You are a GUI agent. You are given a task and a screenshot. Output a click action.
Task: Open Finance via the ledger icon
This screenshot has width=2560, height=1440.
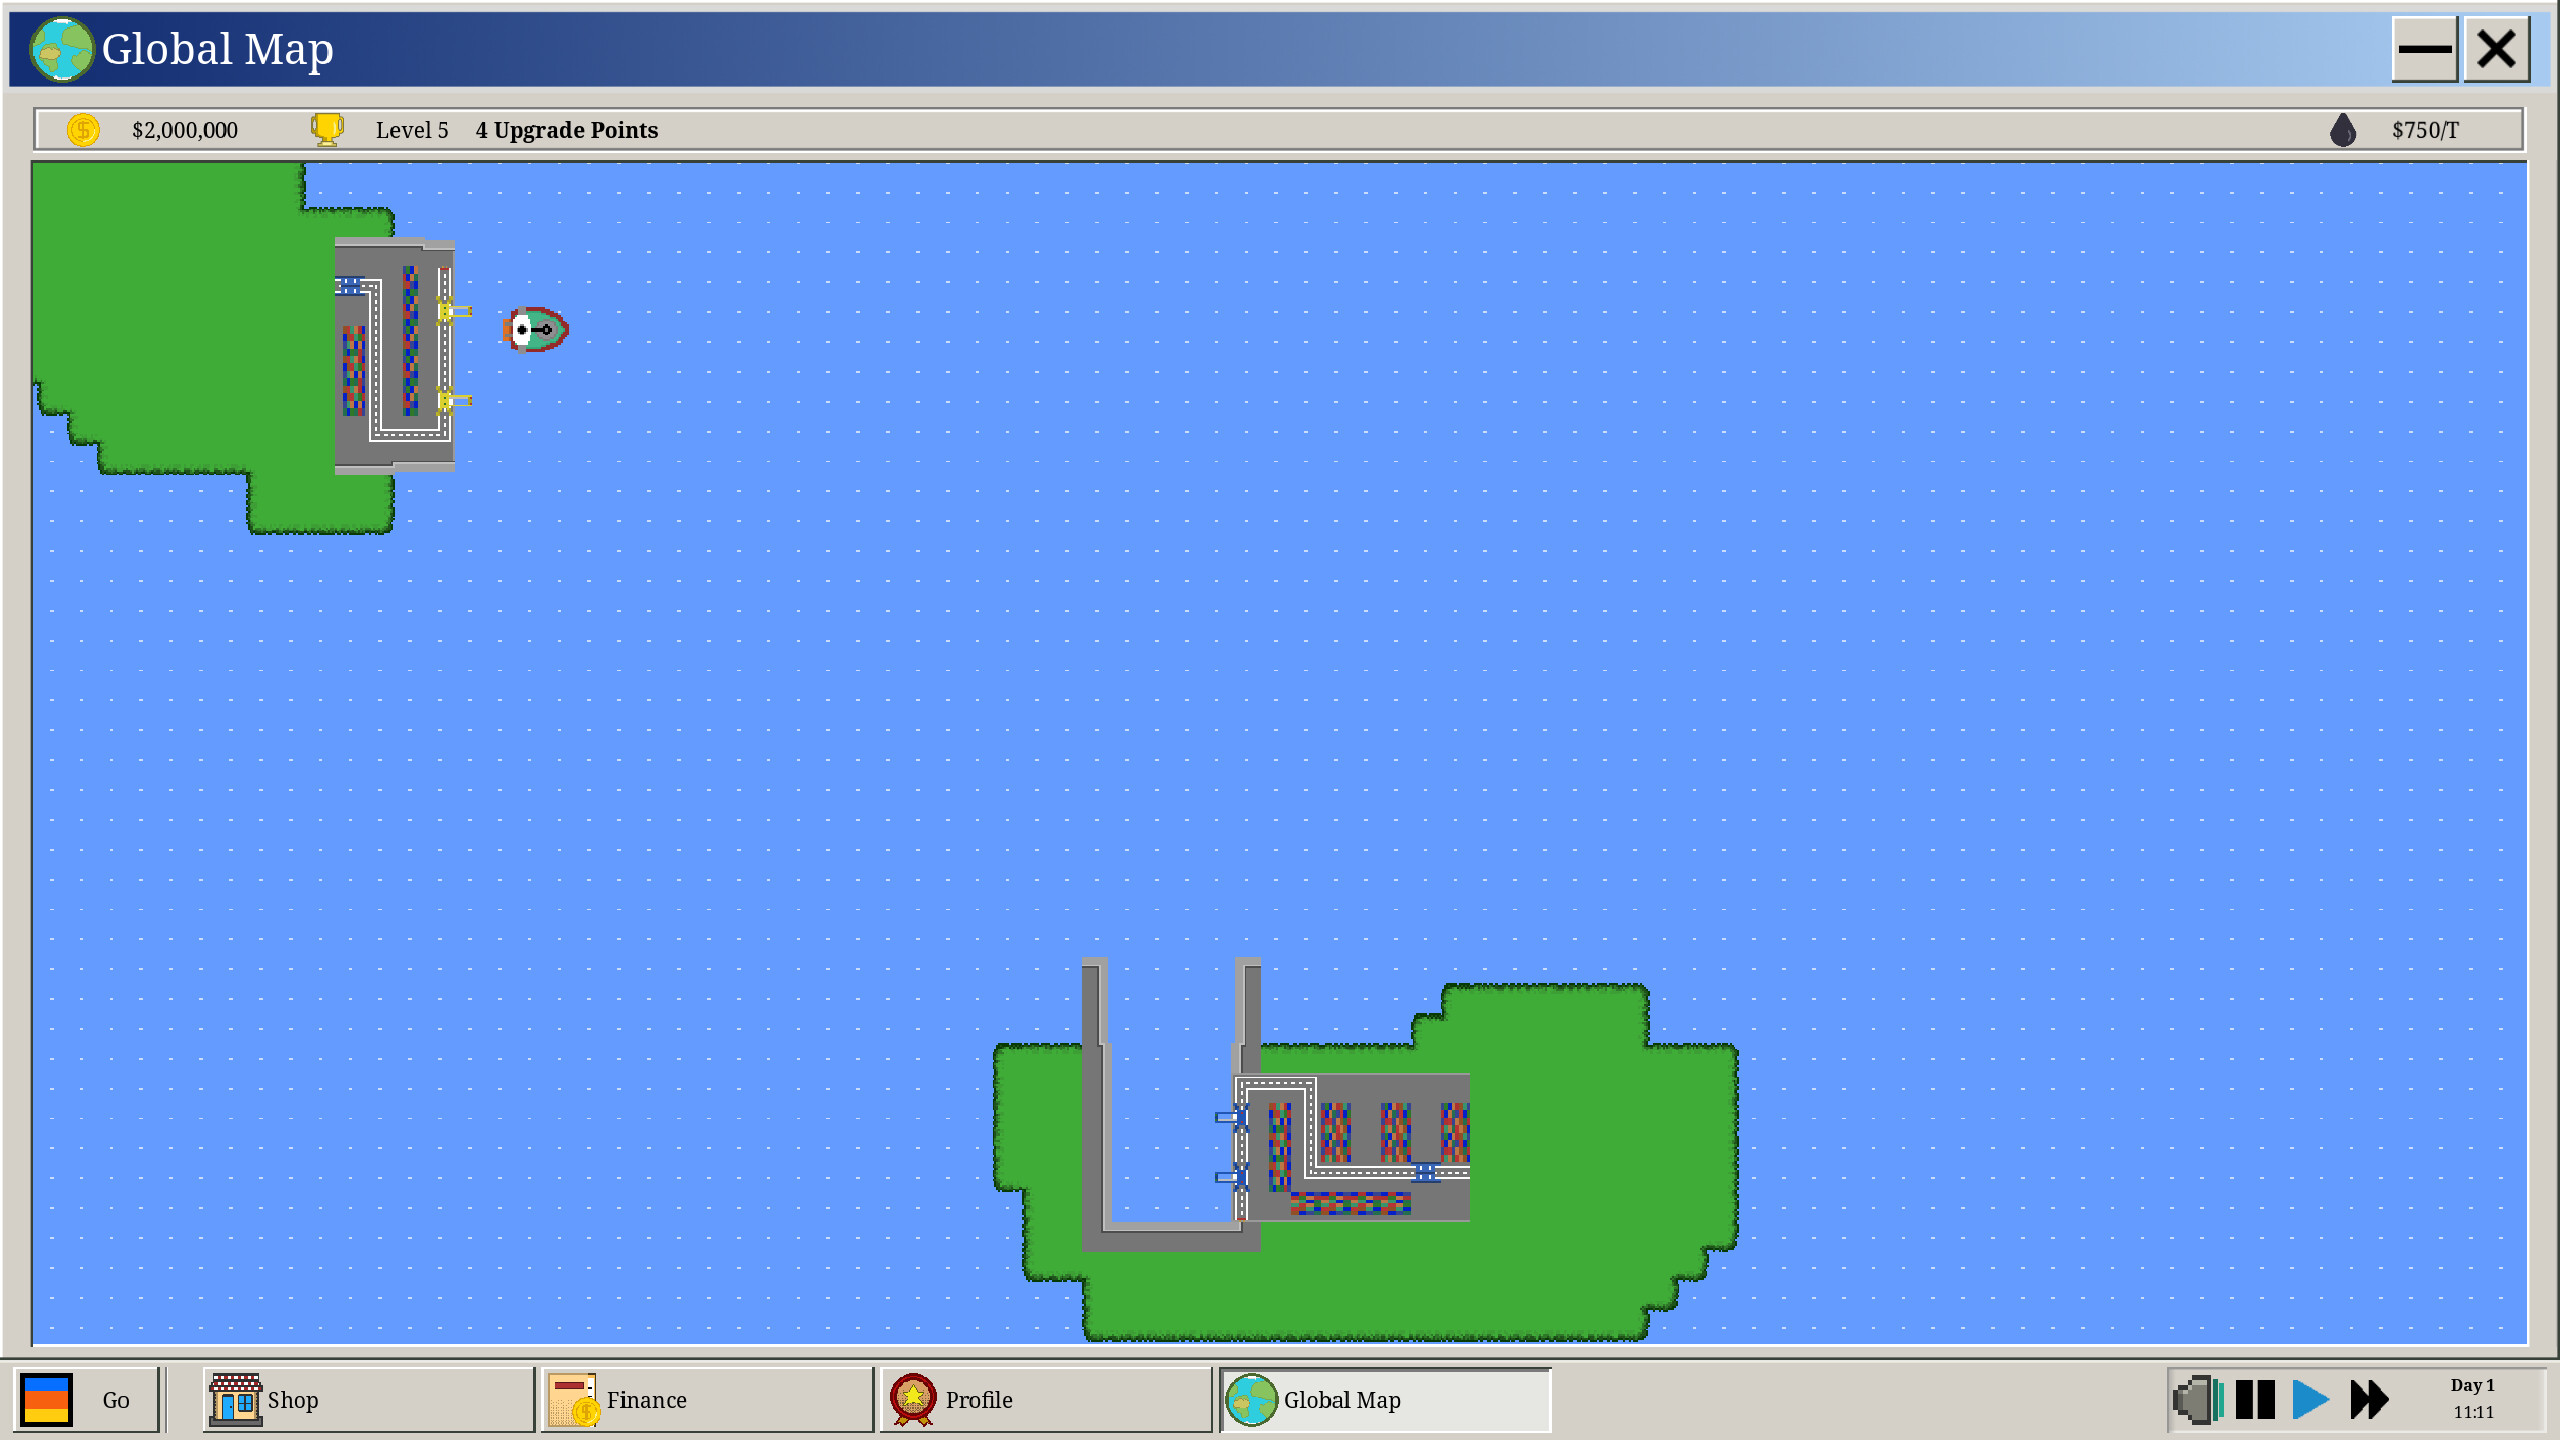coord(576,1400)
